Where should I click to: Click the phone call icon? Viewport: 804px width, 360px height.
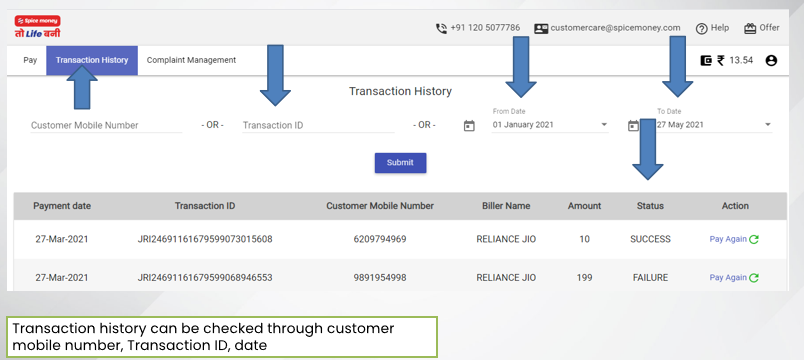pyautogui.click(x=441, y=28)
